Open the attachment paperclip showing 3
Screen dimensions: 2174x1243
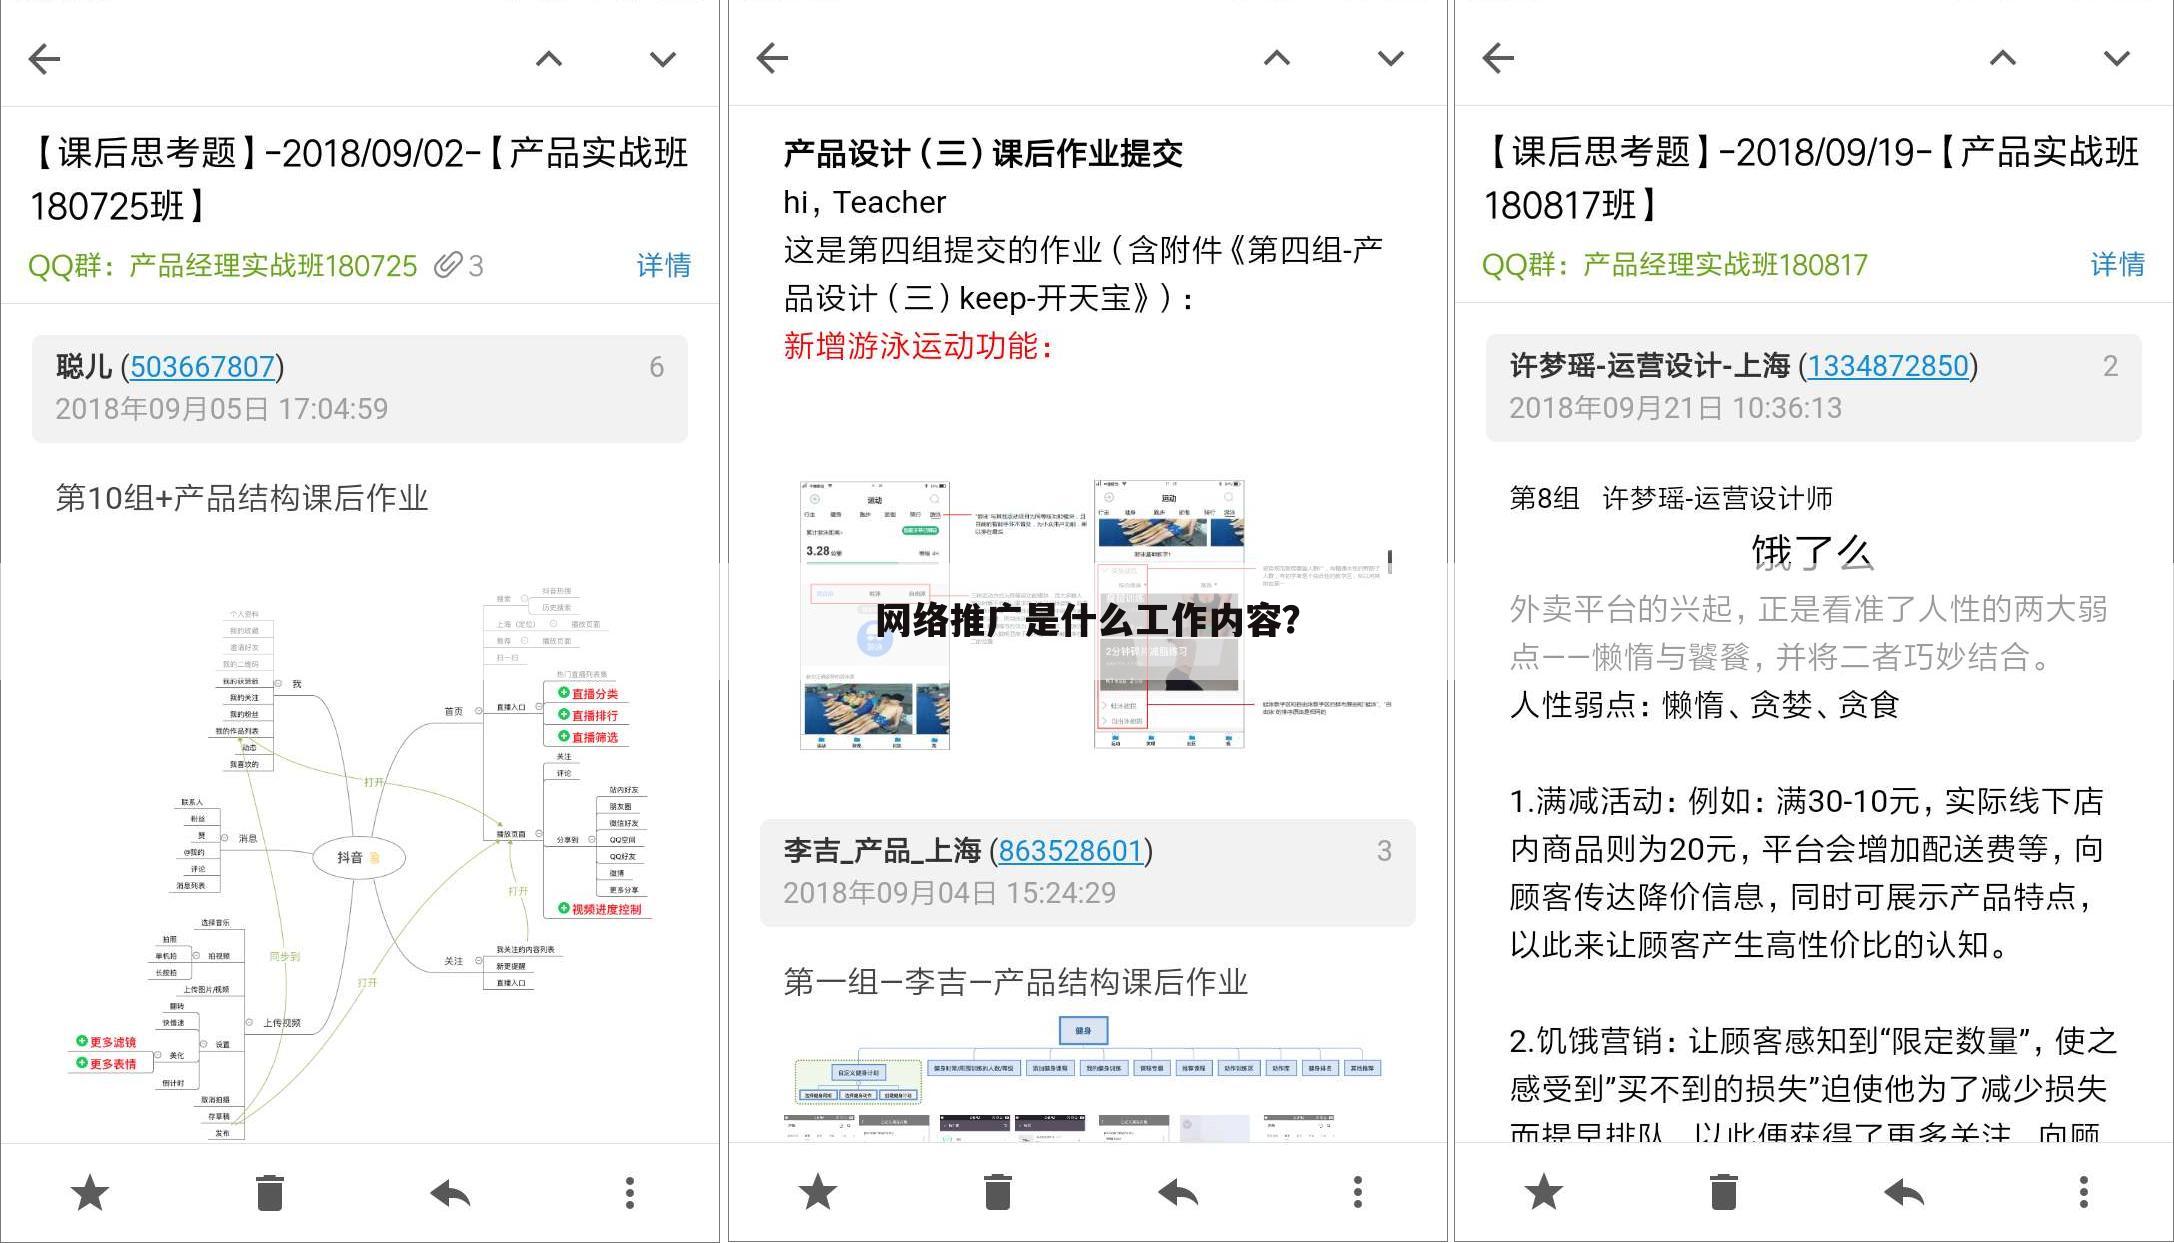459,265
